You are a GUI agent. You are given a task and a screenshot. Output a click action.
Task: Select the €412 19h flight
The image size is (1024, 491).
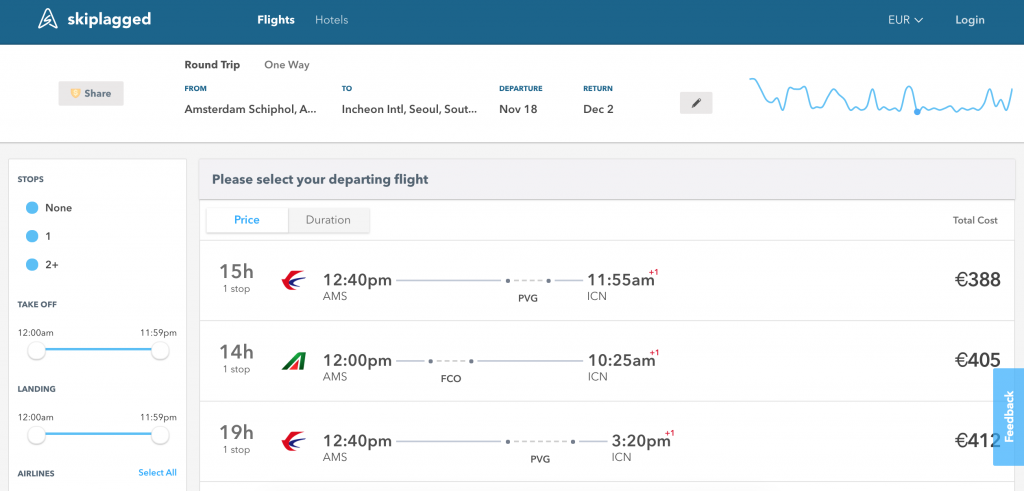coord(607,441)
